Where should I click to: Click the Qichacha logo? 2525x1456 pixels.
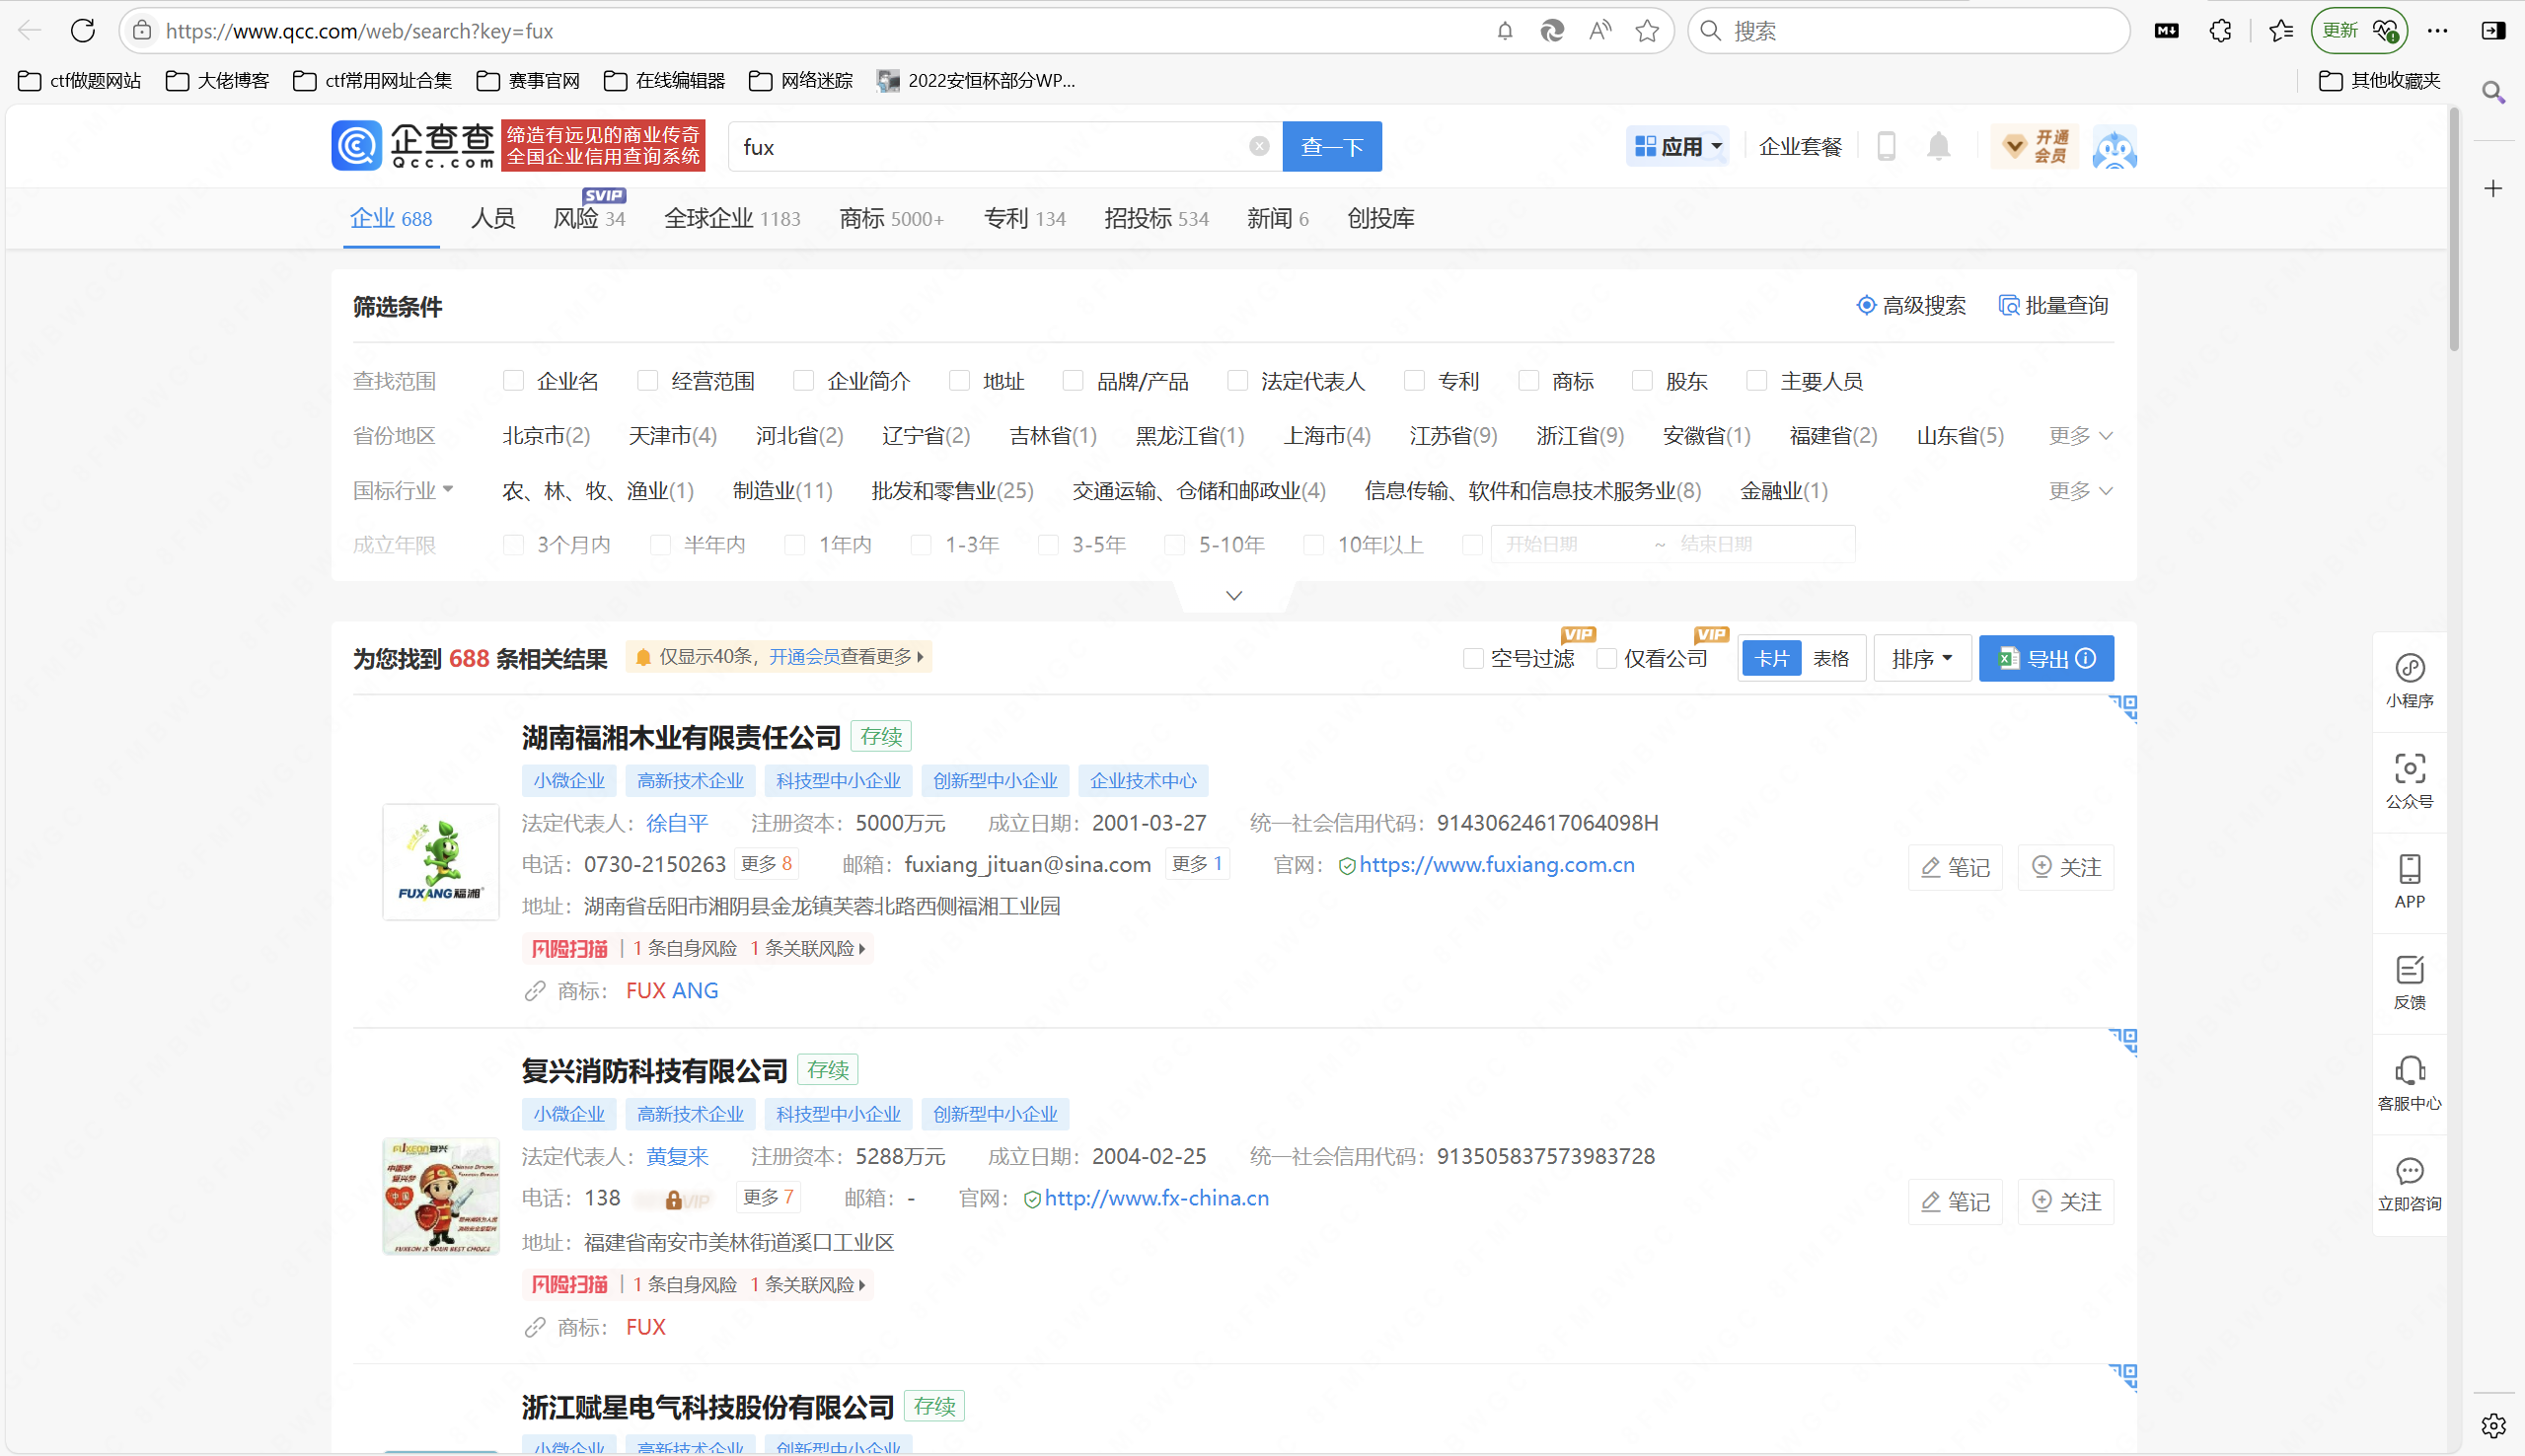pos(413,146)
